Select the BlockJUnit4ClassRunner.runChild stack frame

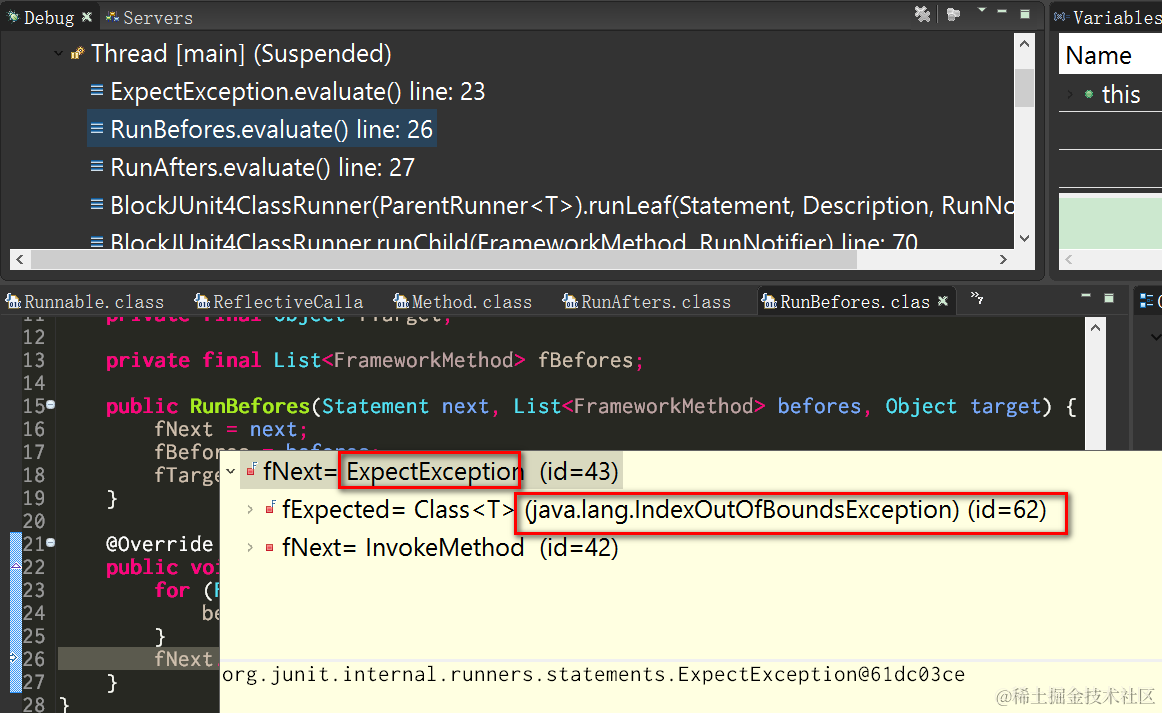tap(514, 242)
